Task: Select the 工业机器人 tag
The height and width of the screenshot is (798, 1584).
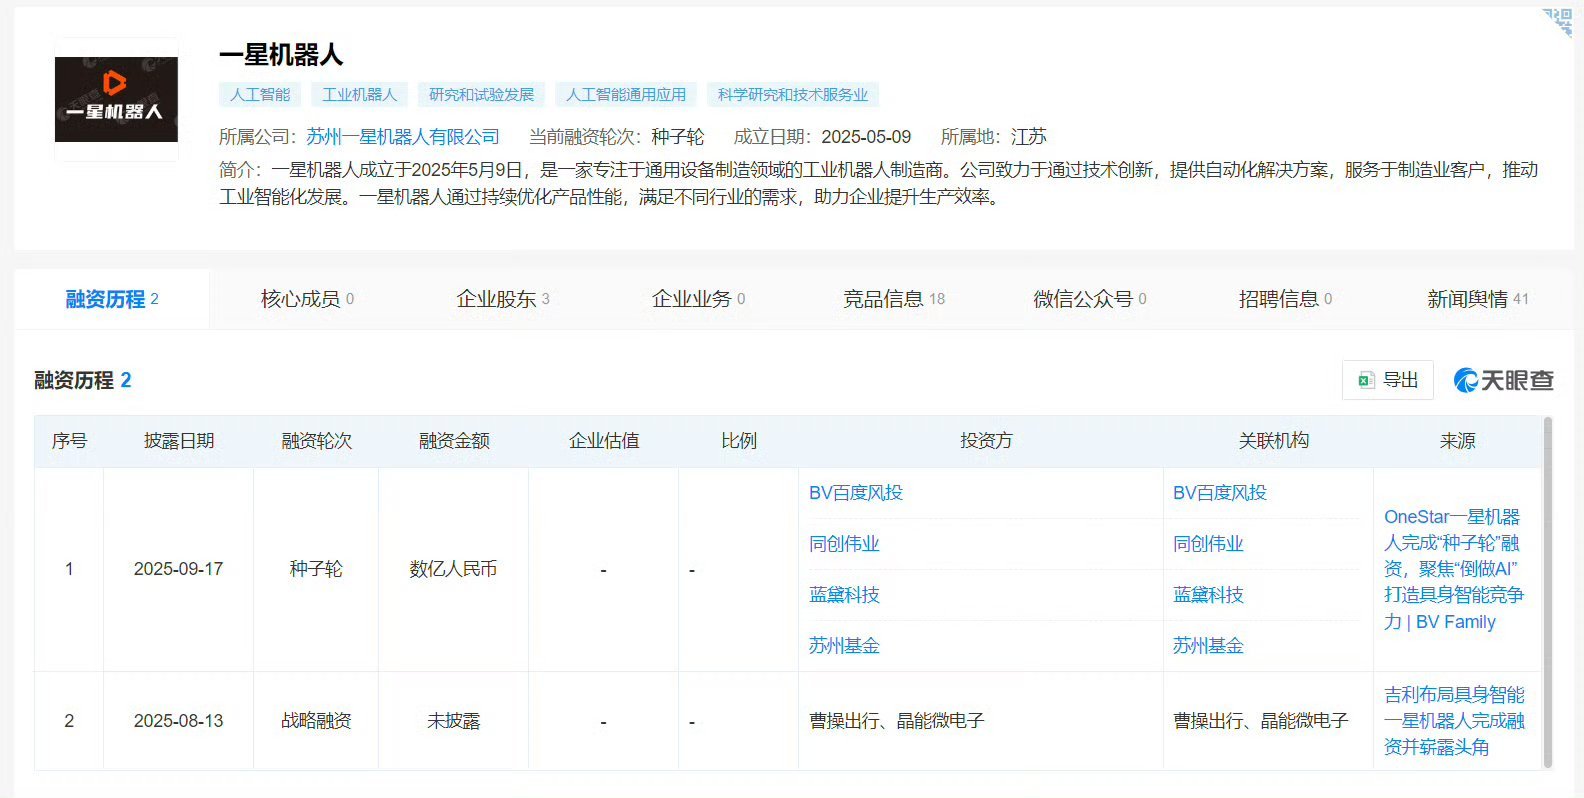Action: coord(359,95)
